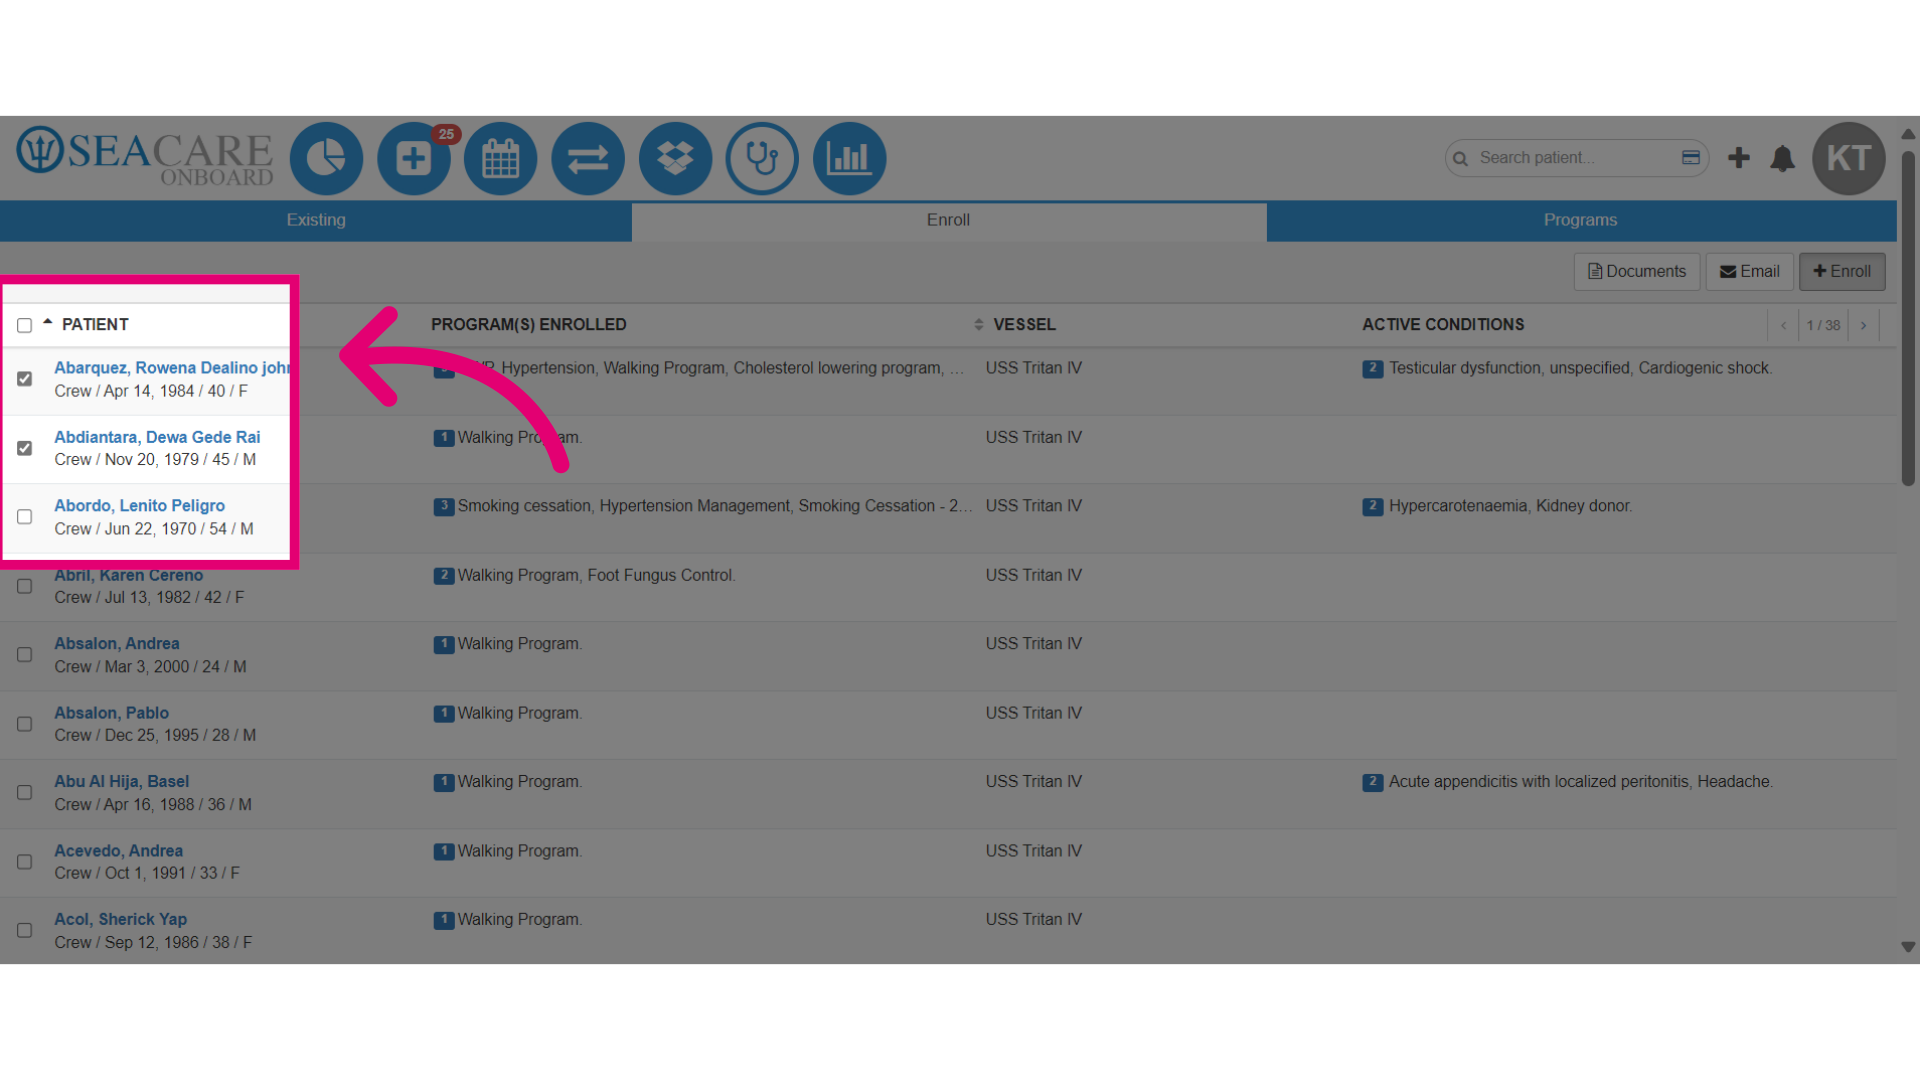Image resolution: width=1920 pixels, height=1080 pixels.
Task: Check the Abril, Karen Cereno checkbox
Action: pyautogui.click(x=24, y=586)
